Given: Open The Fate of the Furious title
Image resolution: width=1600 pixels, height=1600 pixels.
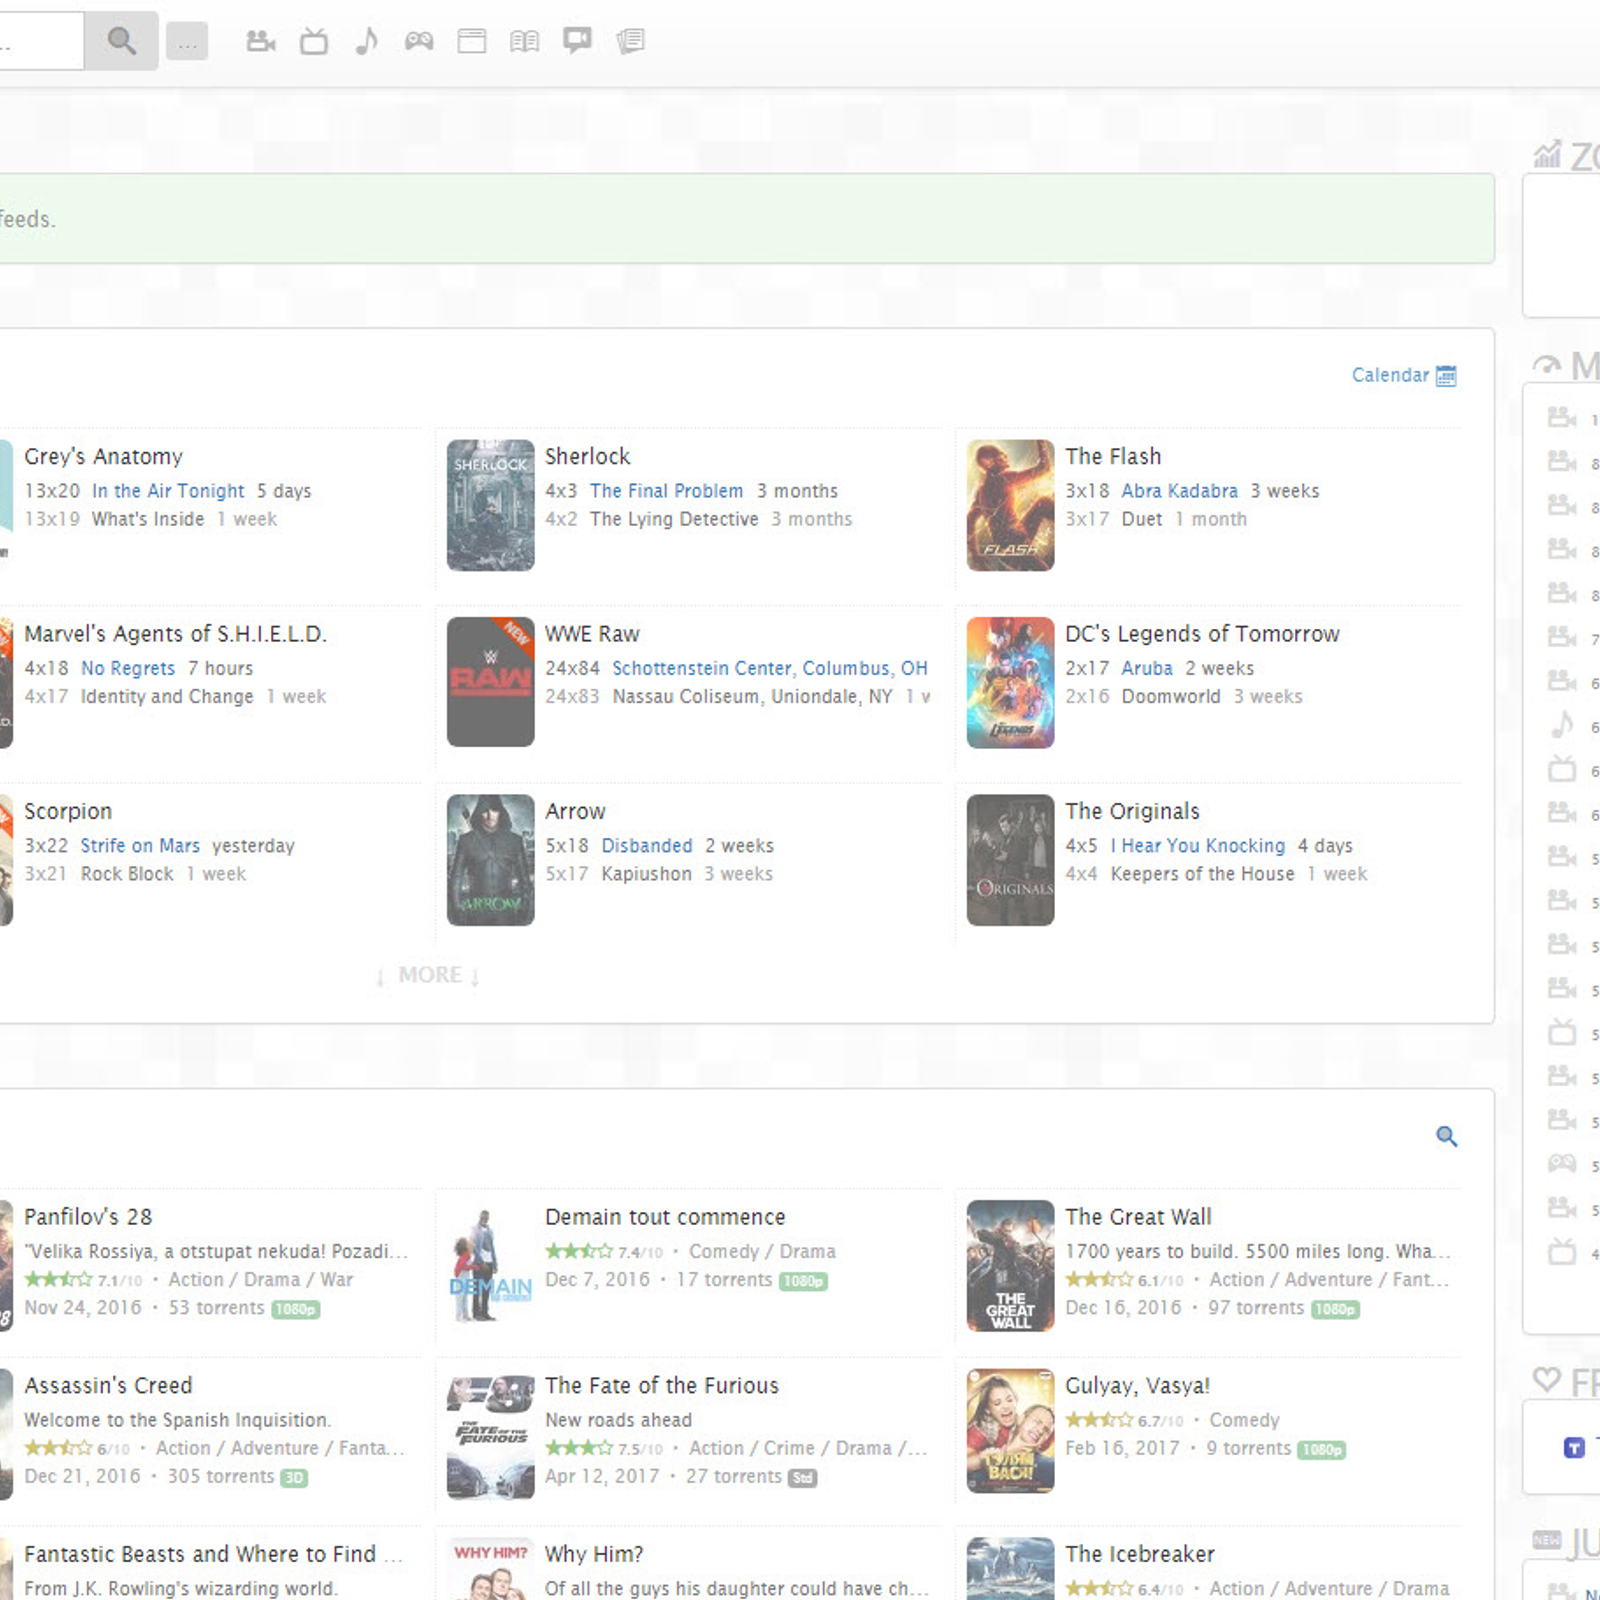Looking at the screenshot, I should [661, 1386].
